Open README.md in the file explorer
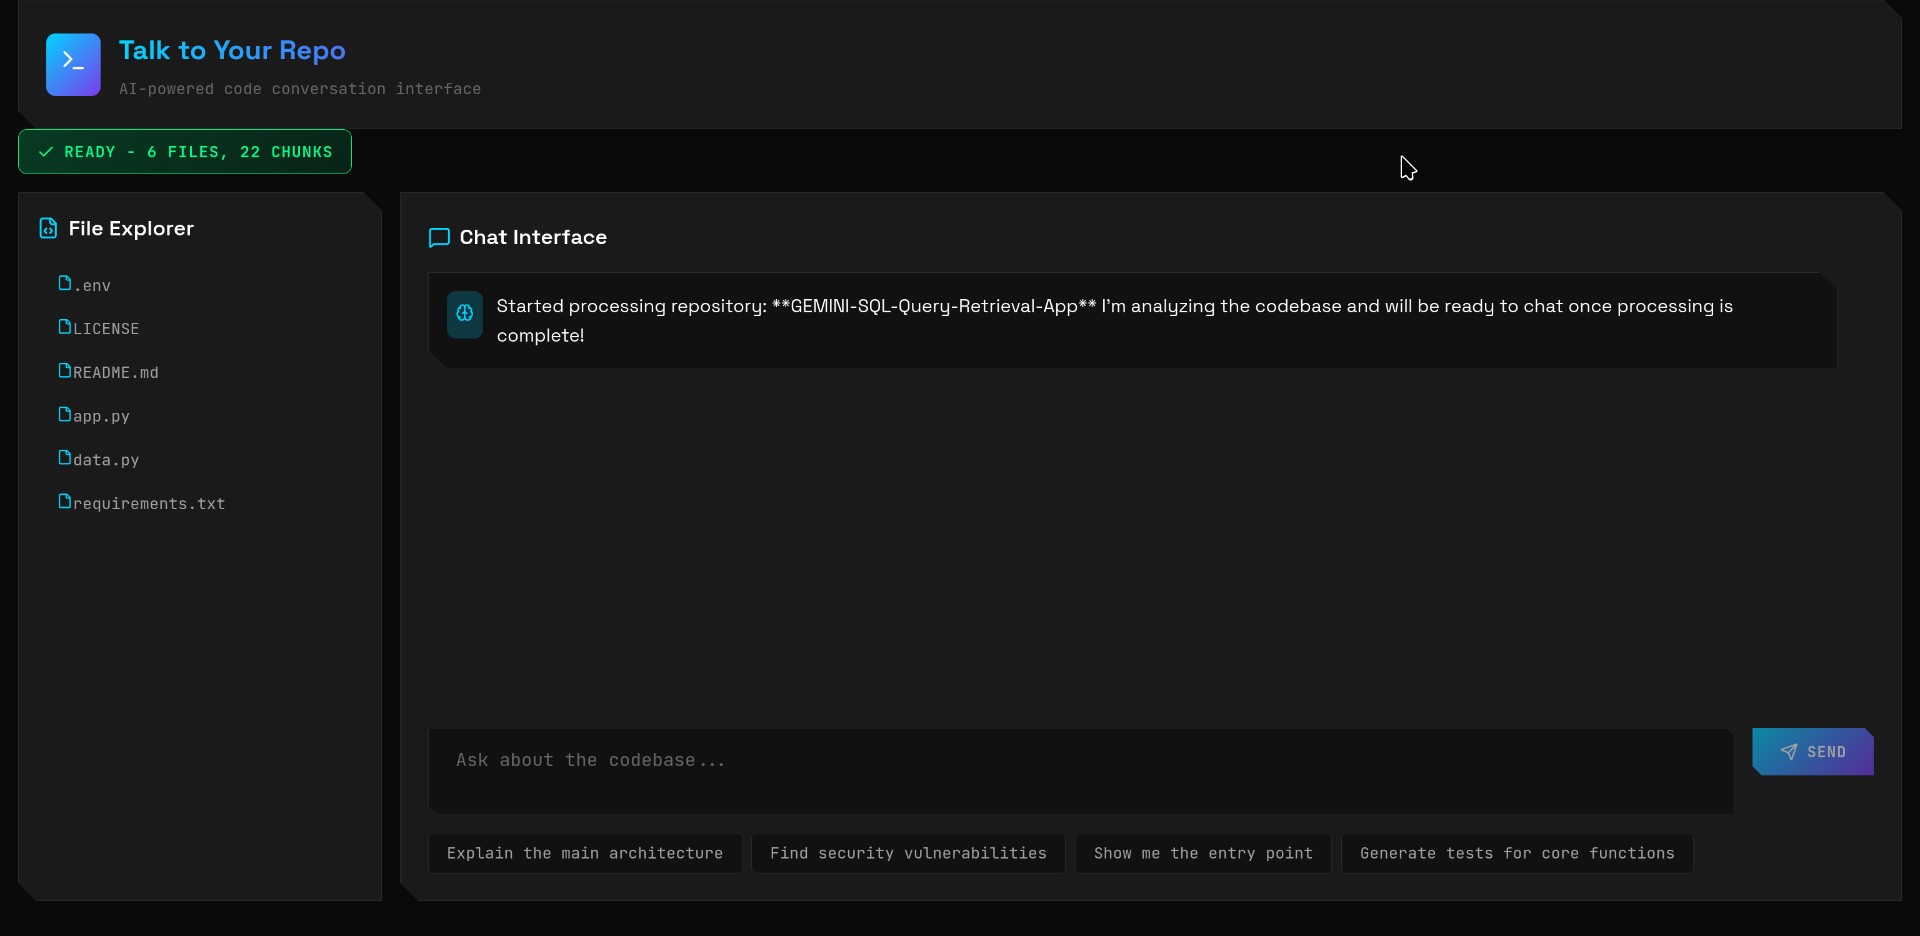1920x936 pixels. pos(115,372)
